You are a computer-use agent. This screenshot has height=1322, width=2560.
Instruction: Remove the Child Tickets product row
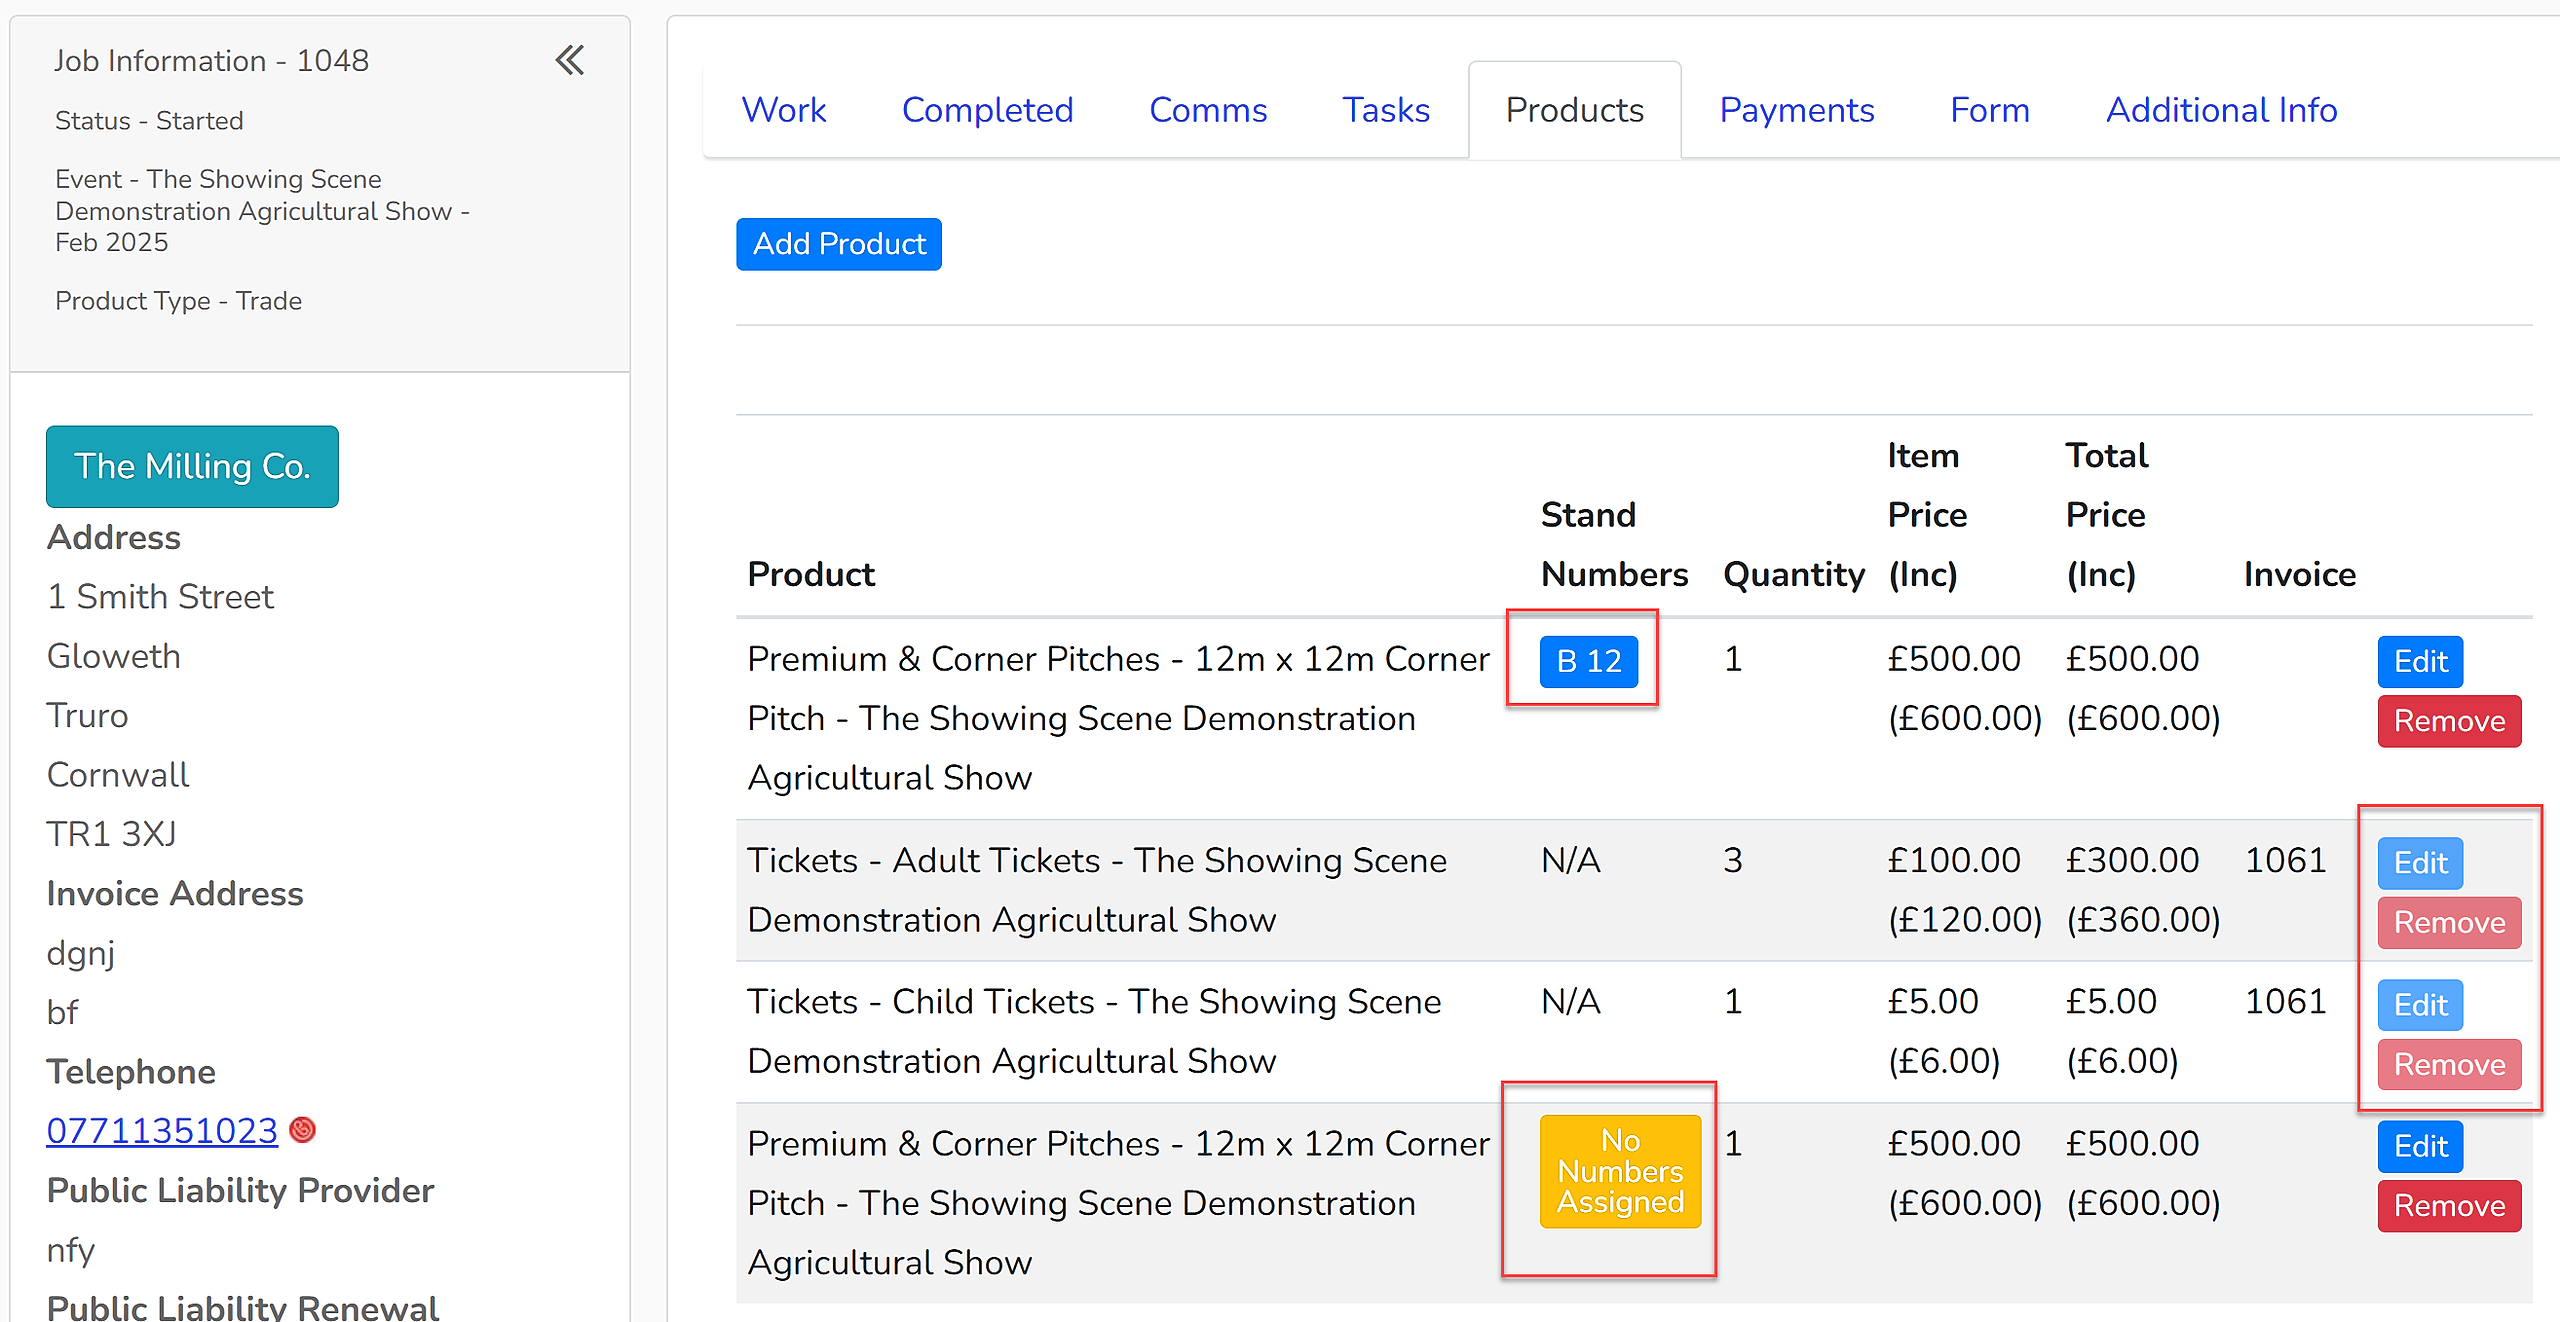(x=2449, y=1065)
